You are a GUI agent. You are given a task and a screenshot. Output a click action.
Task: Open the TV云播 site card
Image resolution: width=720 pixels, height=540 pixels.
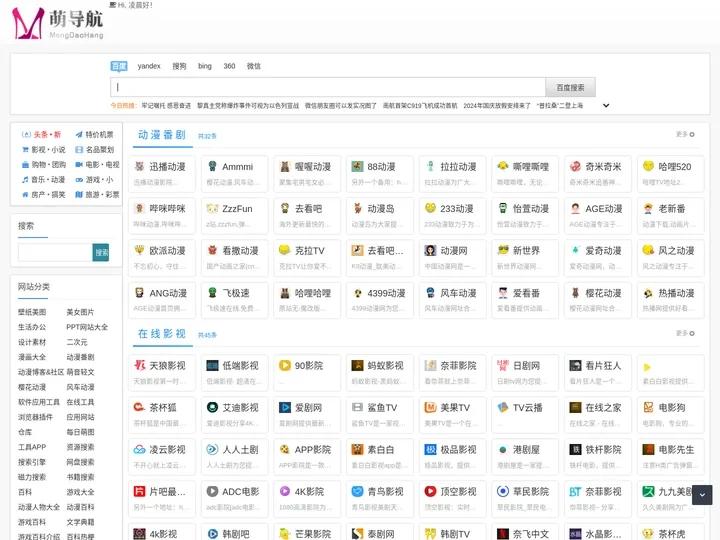point(525,415)
